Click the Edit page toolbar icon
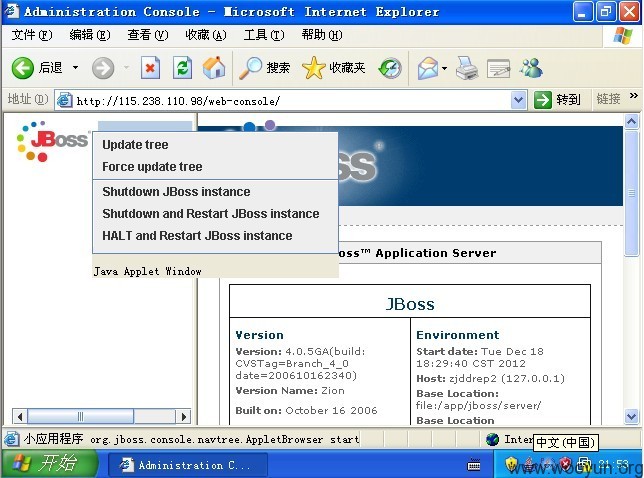644x478 pixels. point(499,68)
